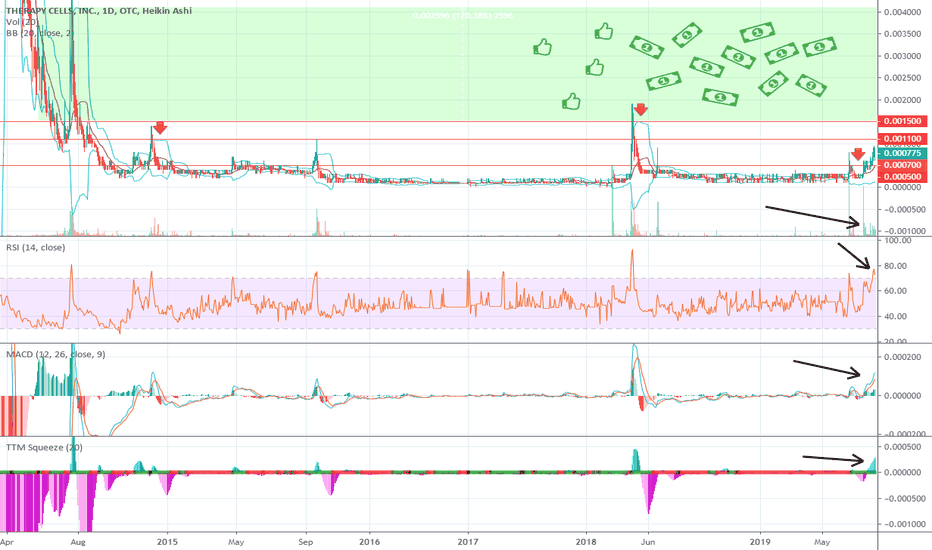Image resolution: width=932 pixels, height=550 pixels.
Task: Open the Vol (20) indicator label
Action: click(x=22, y=22)
